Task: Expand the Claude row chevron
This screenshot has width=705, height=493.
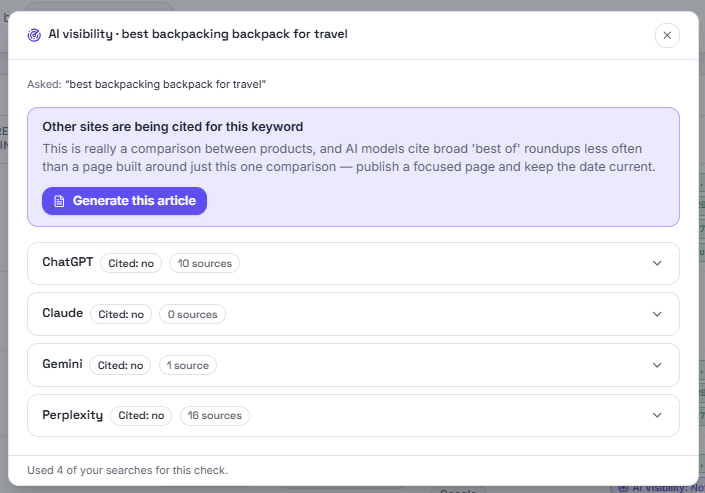Action: 657,314
